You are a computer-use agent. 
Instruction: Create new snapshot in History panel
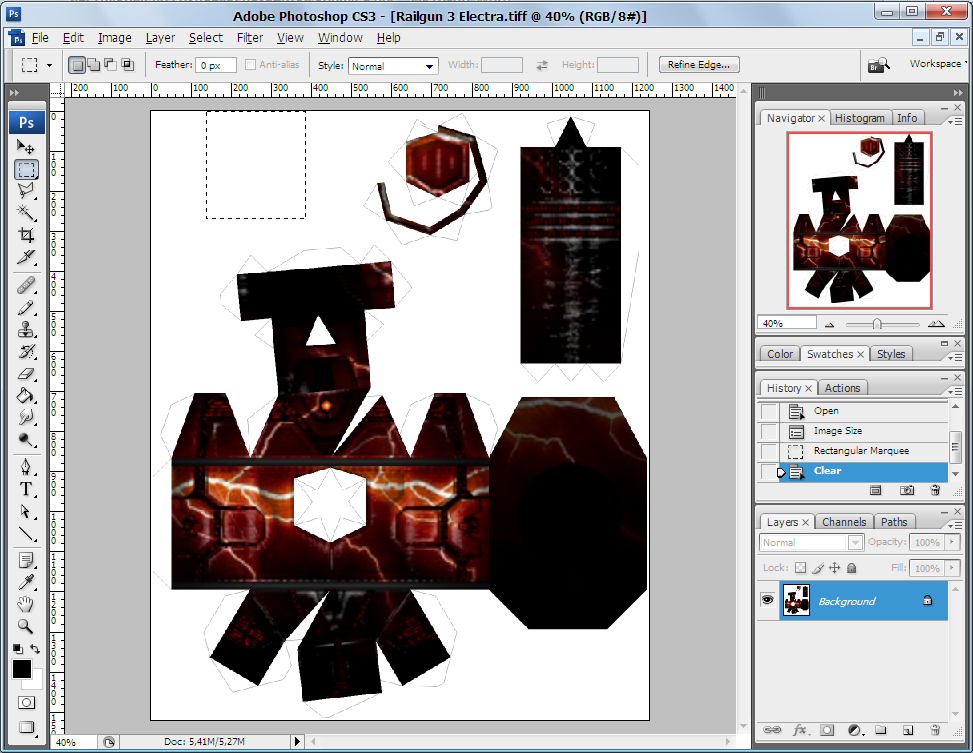coord(907,490)
